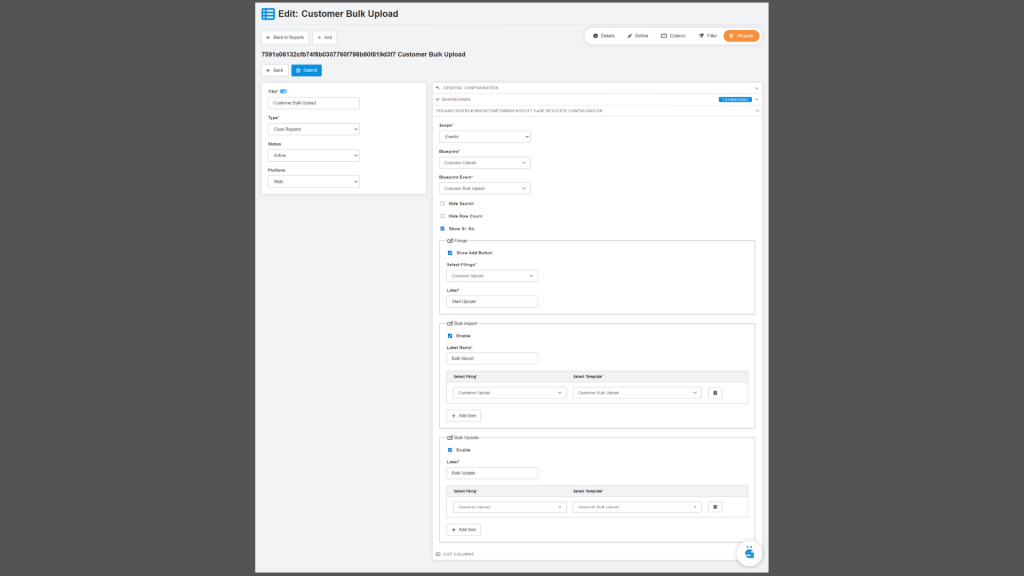
Task: Switch to the Column tab
Action: click(673, 36)
